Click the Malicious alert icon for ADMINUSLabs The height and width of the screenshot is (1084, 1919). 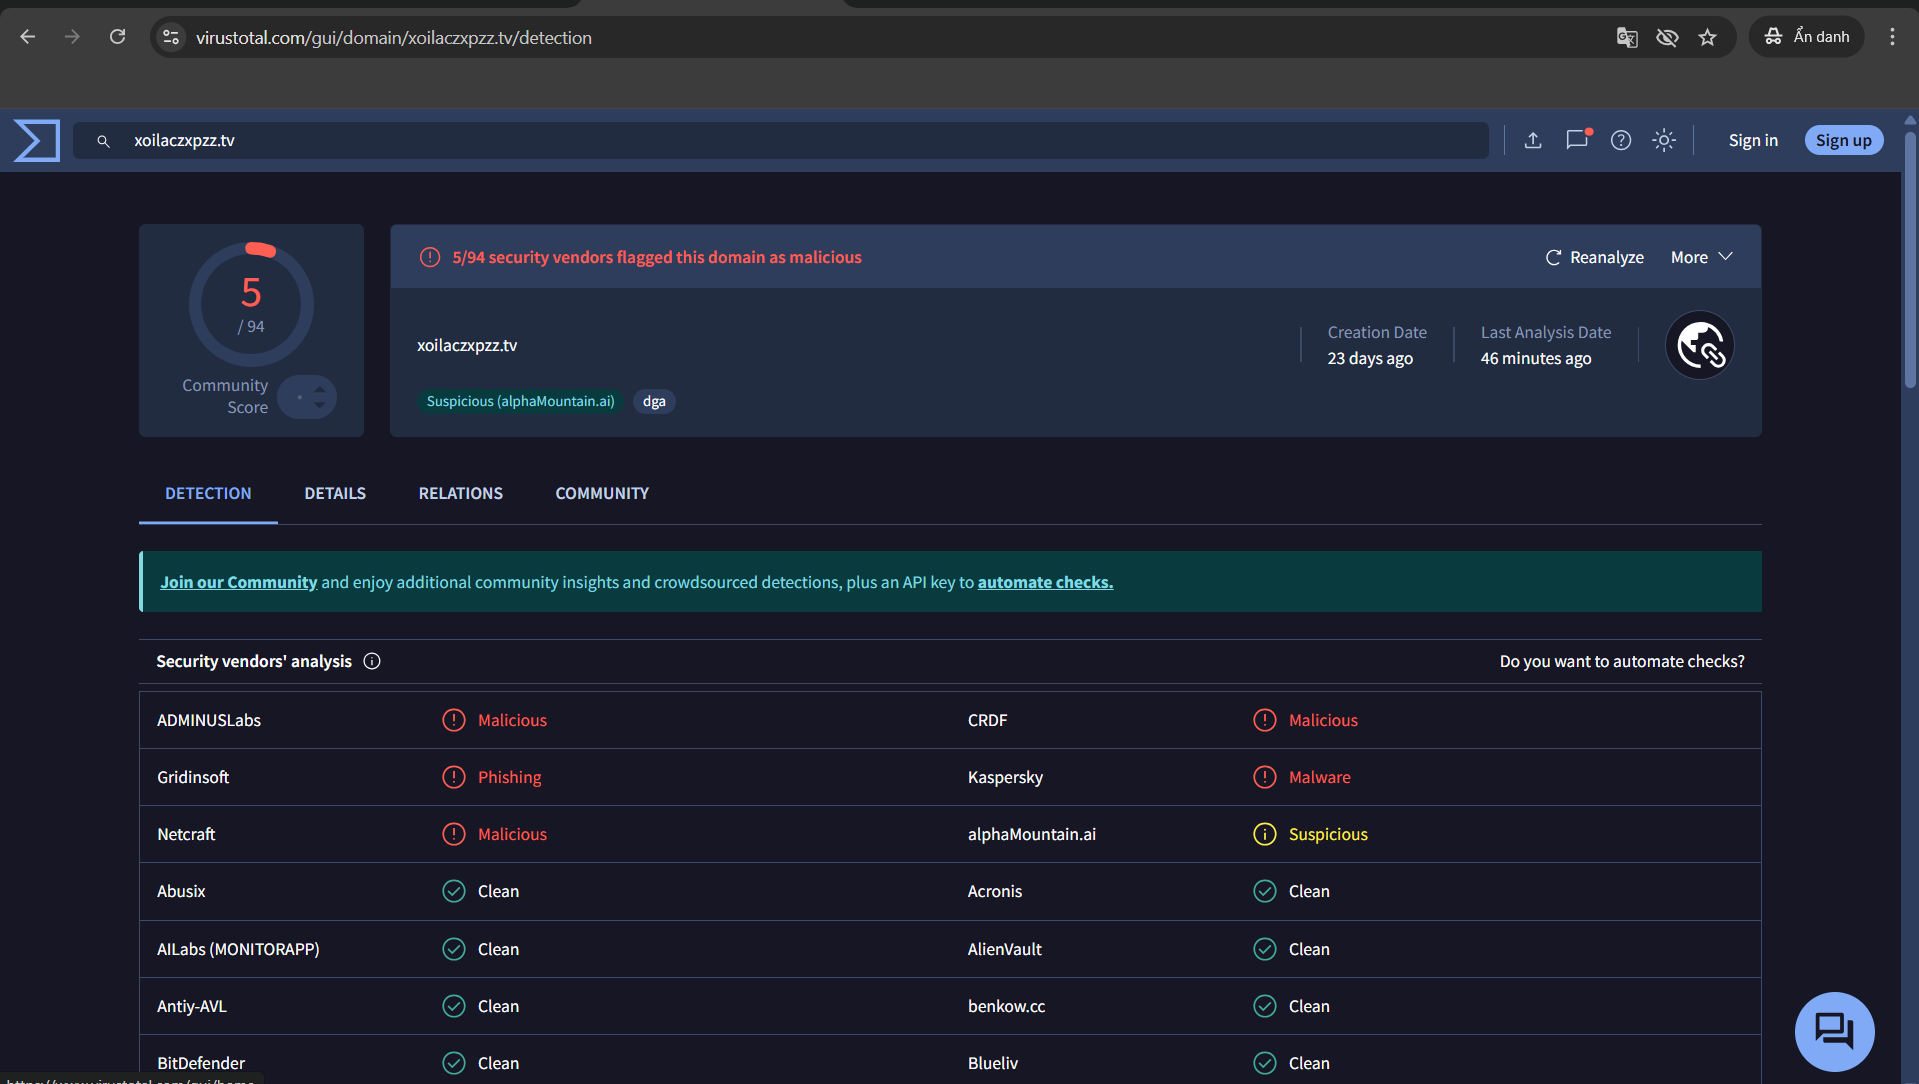[x=454, y=720]
